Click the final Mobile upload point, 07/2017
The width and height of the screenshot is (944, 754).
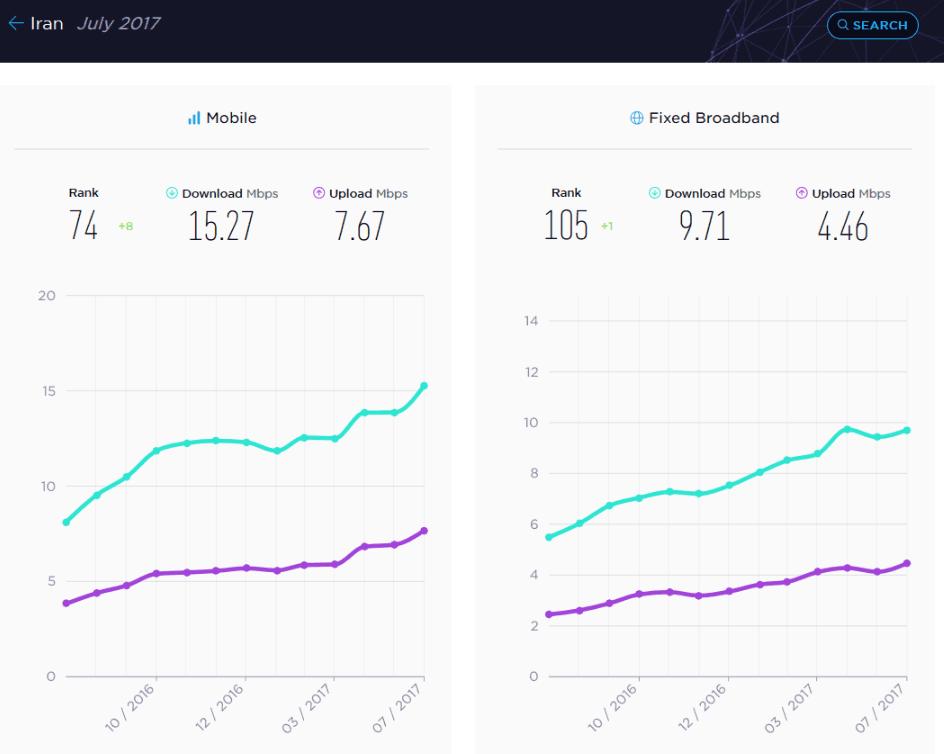(x=424, y=531)
